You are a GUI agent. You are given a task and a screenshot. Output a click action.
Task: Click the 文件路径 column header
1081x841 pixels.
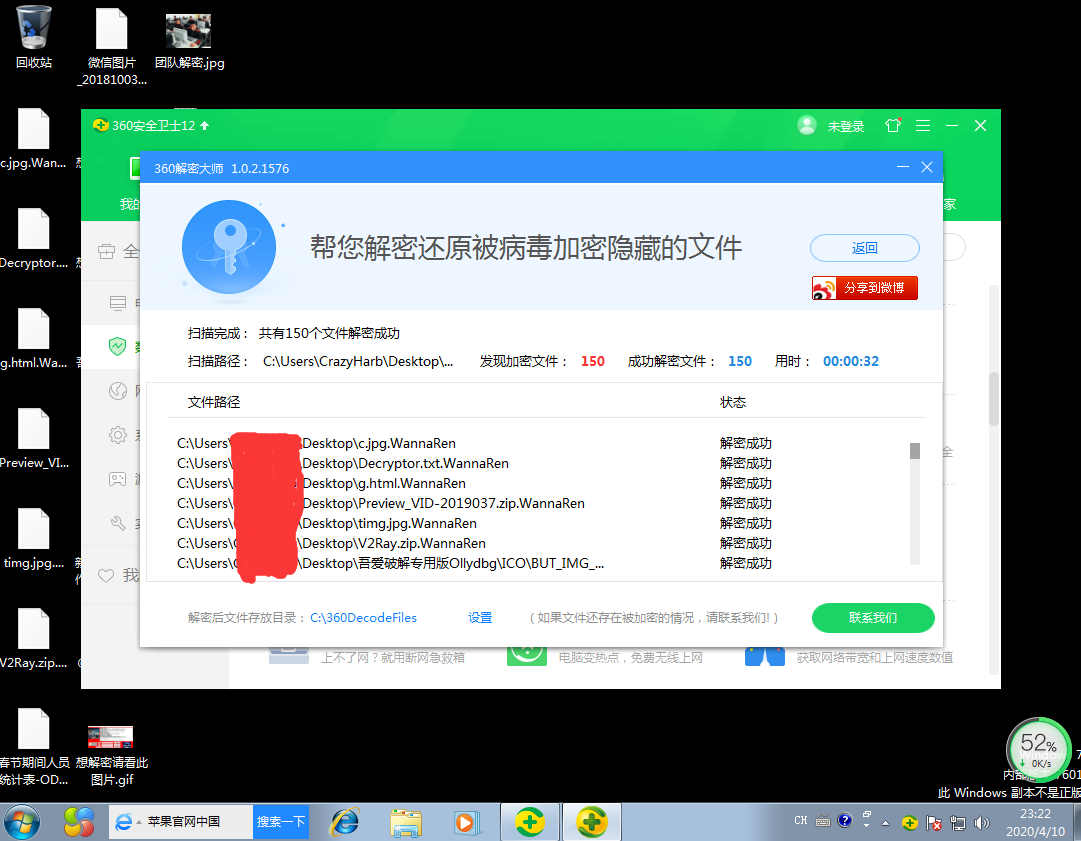tap(214, 402)
